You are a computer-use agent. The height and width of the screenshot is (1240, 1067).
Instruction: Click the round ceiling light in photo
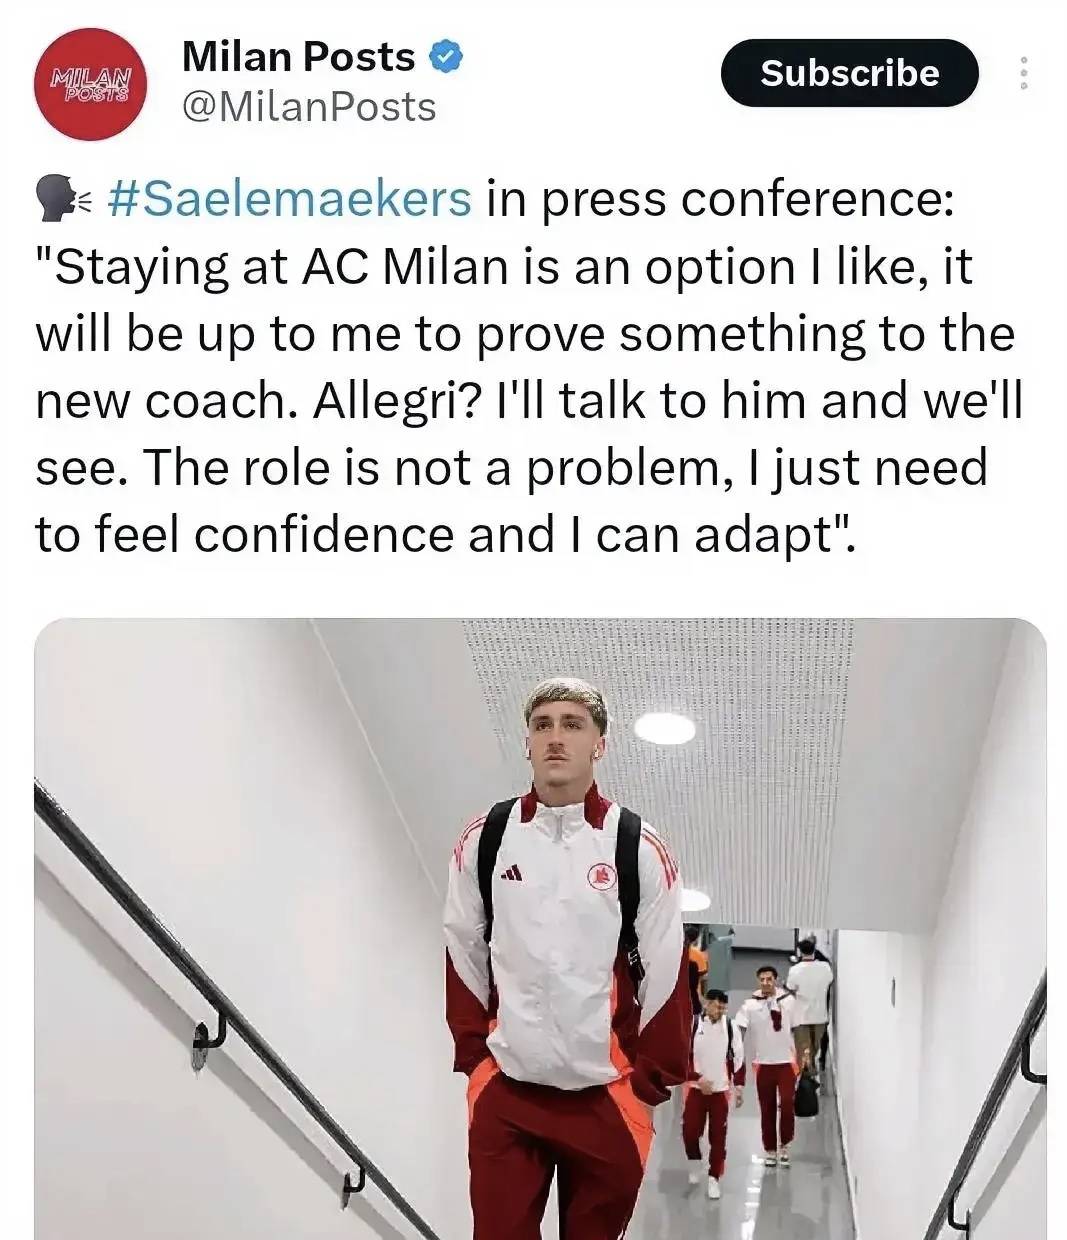[x=664, y=728]
